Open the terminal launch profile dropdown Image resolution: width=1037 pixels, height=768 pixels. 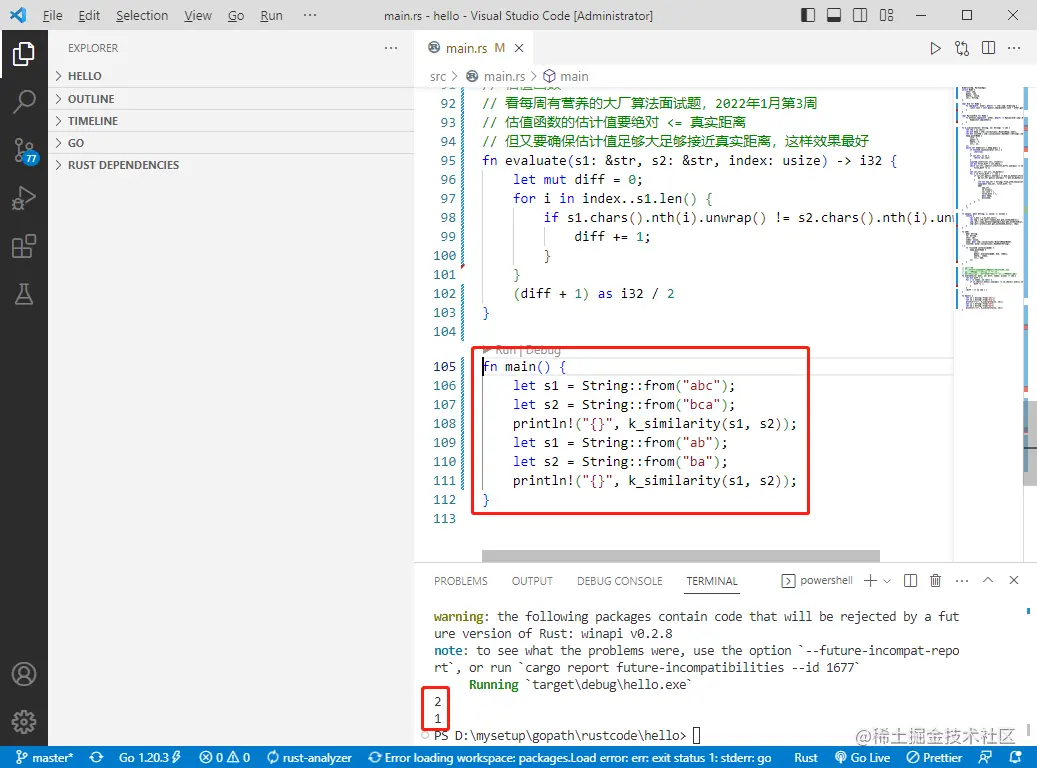(x=887, y=581)
